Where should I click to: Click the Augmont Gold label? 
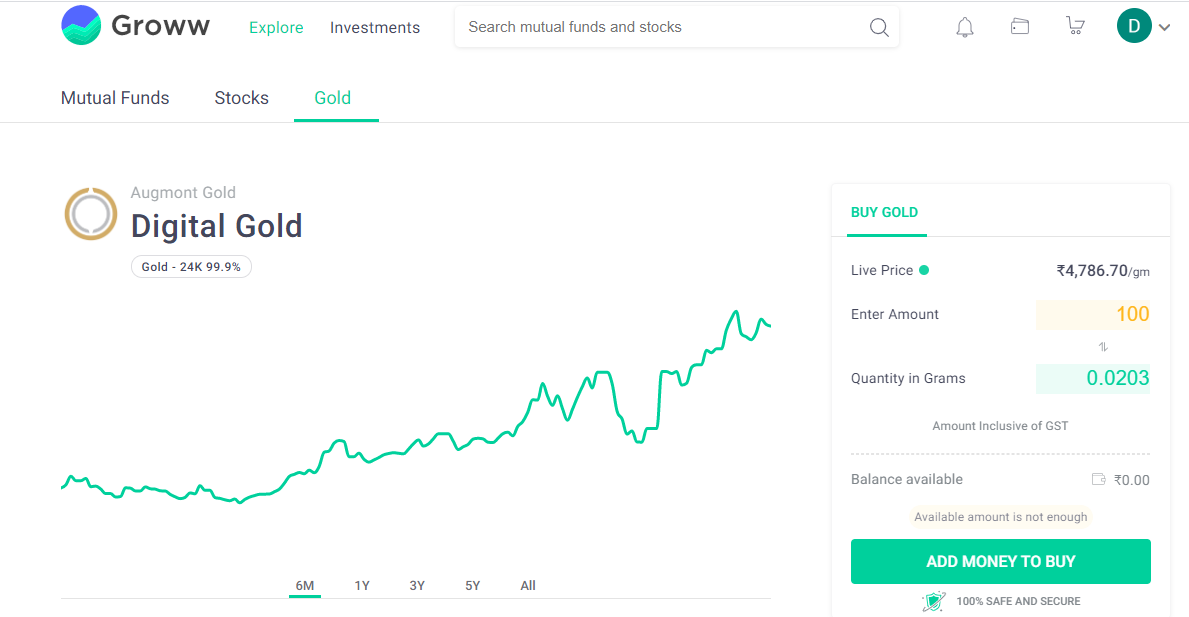click(x=183, y=193)
